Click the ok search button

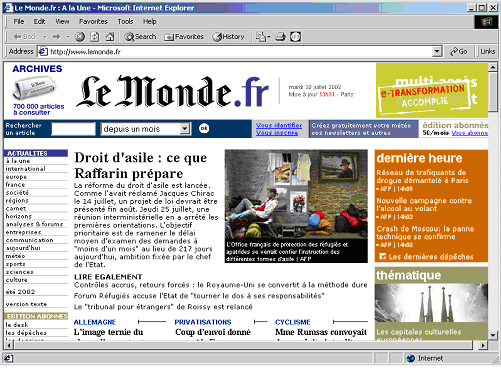click(x=204, y=128)
